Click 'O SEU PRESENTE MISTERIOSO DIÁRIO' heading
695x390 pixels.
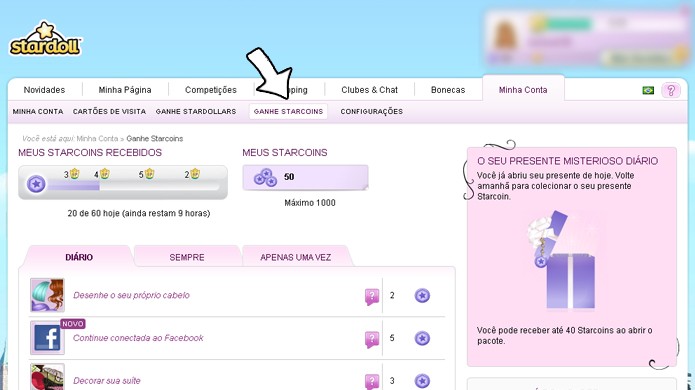[567, 161]
